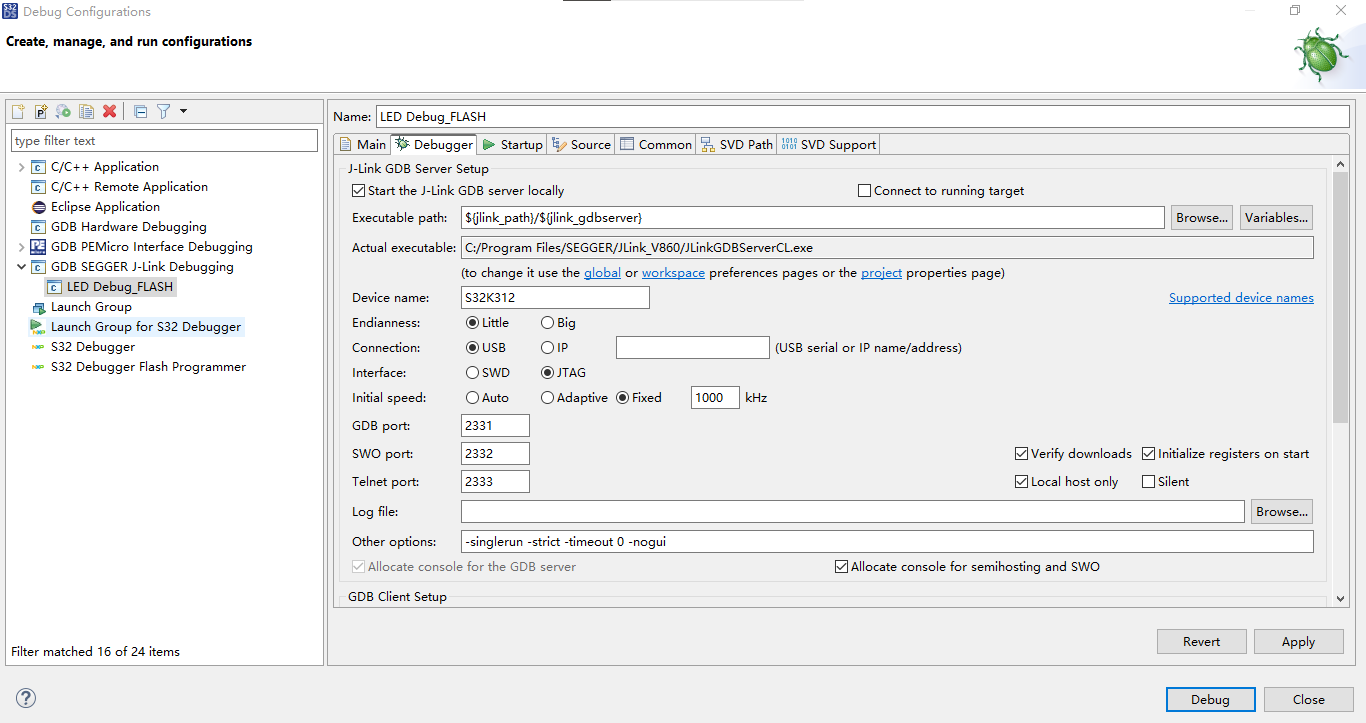Click Browse button next to Log file
Image resolution: width=1366 pixels, height=723 pixels.
(1282, 512)
